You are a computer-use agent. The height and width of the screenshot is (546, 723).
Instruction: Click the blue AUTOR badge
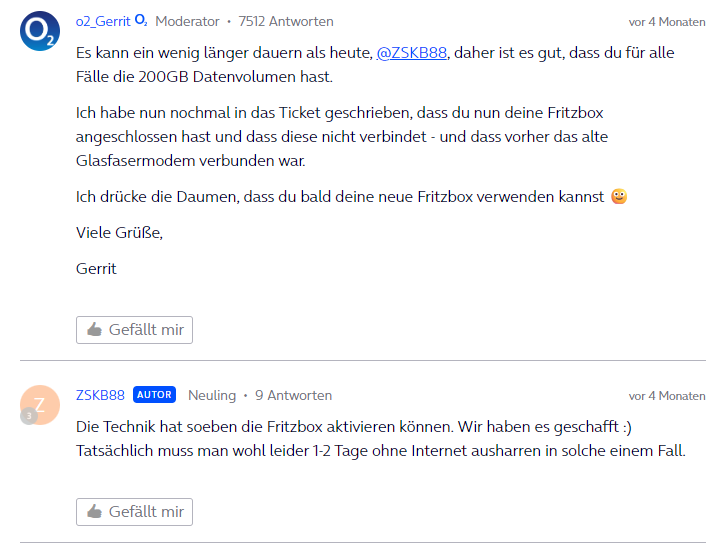pyautogui.click(x=154, y=395)
